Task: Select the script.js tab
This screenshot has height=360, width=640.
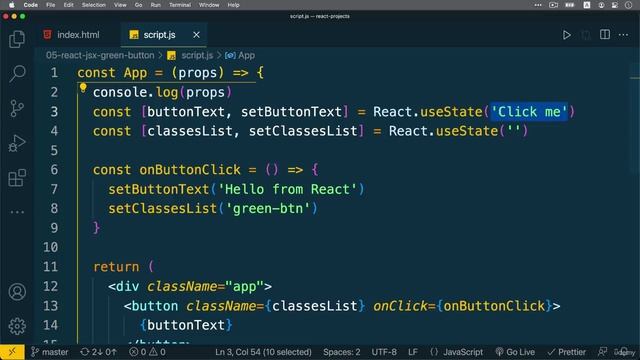Action: 159,35
